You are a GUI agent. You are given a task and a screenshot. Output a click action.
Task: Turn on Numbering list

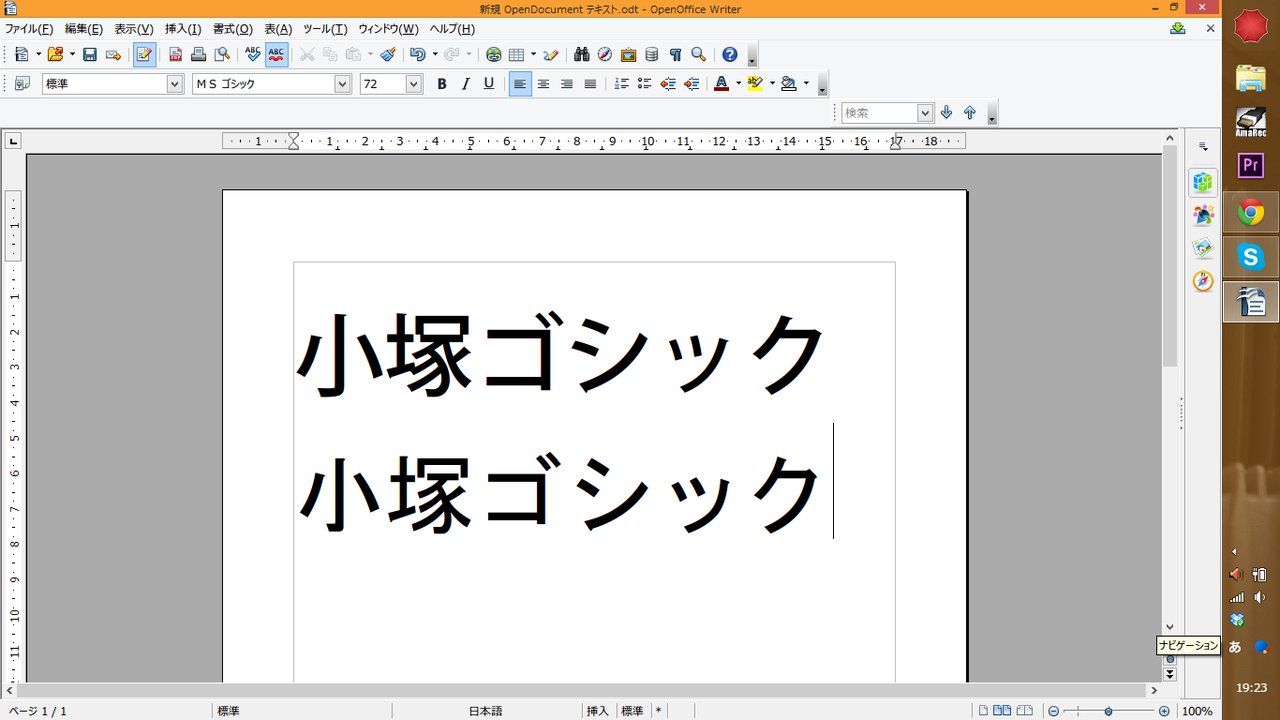pos(621,84)
